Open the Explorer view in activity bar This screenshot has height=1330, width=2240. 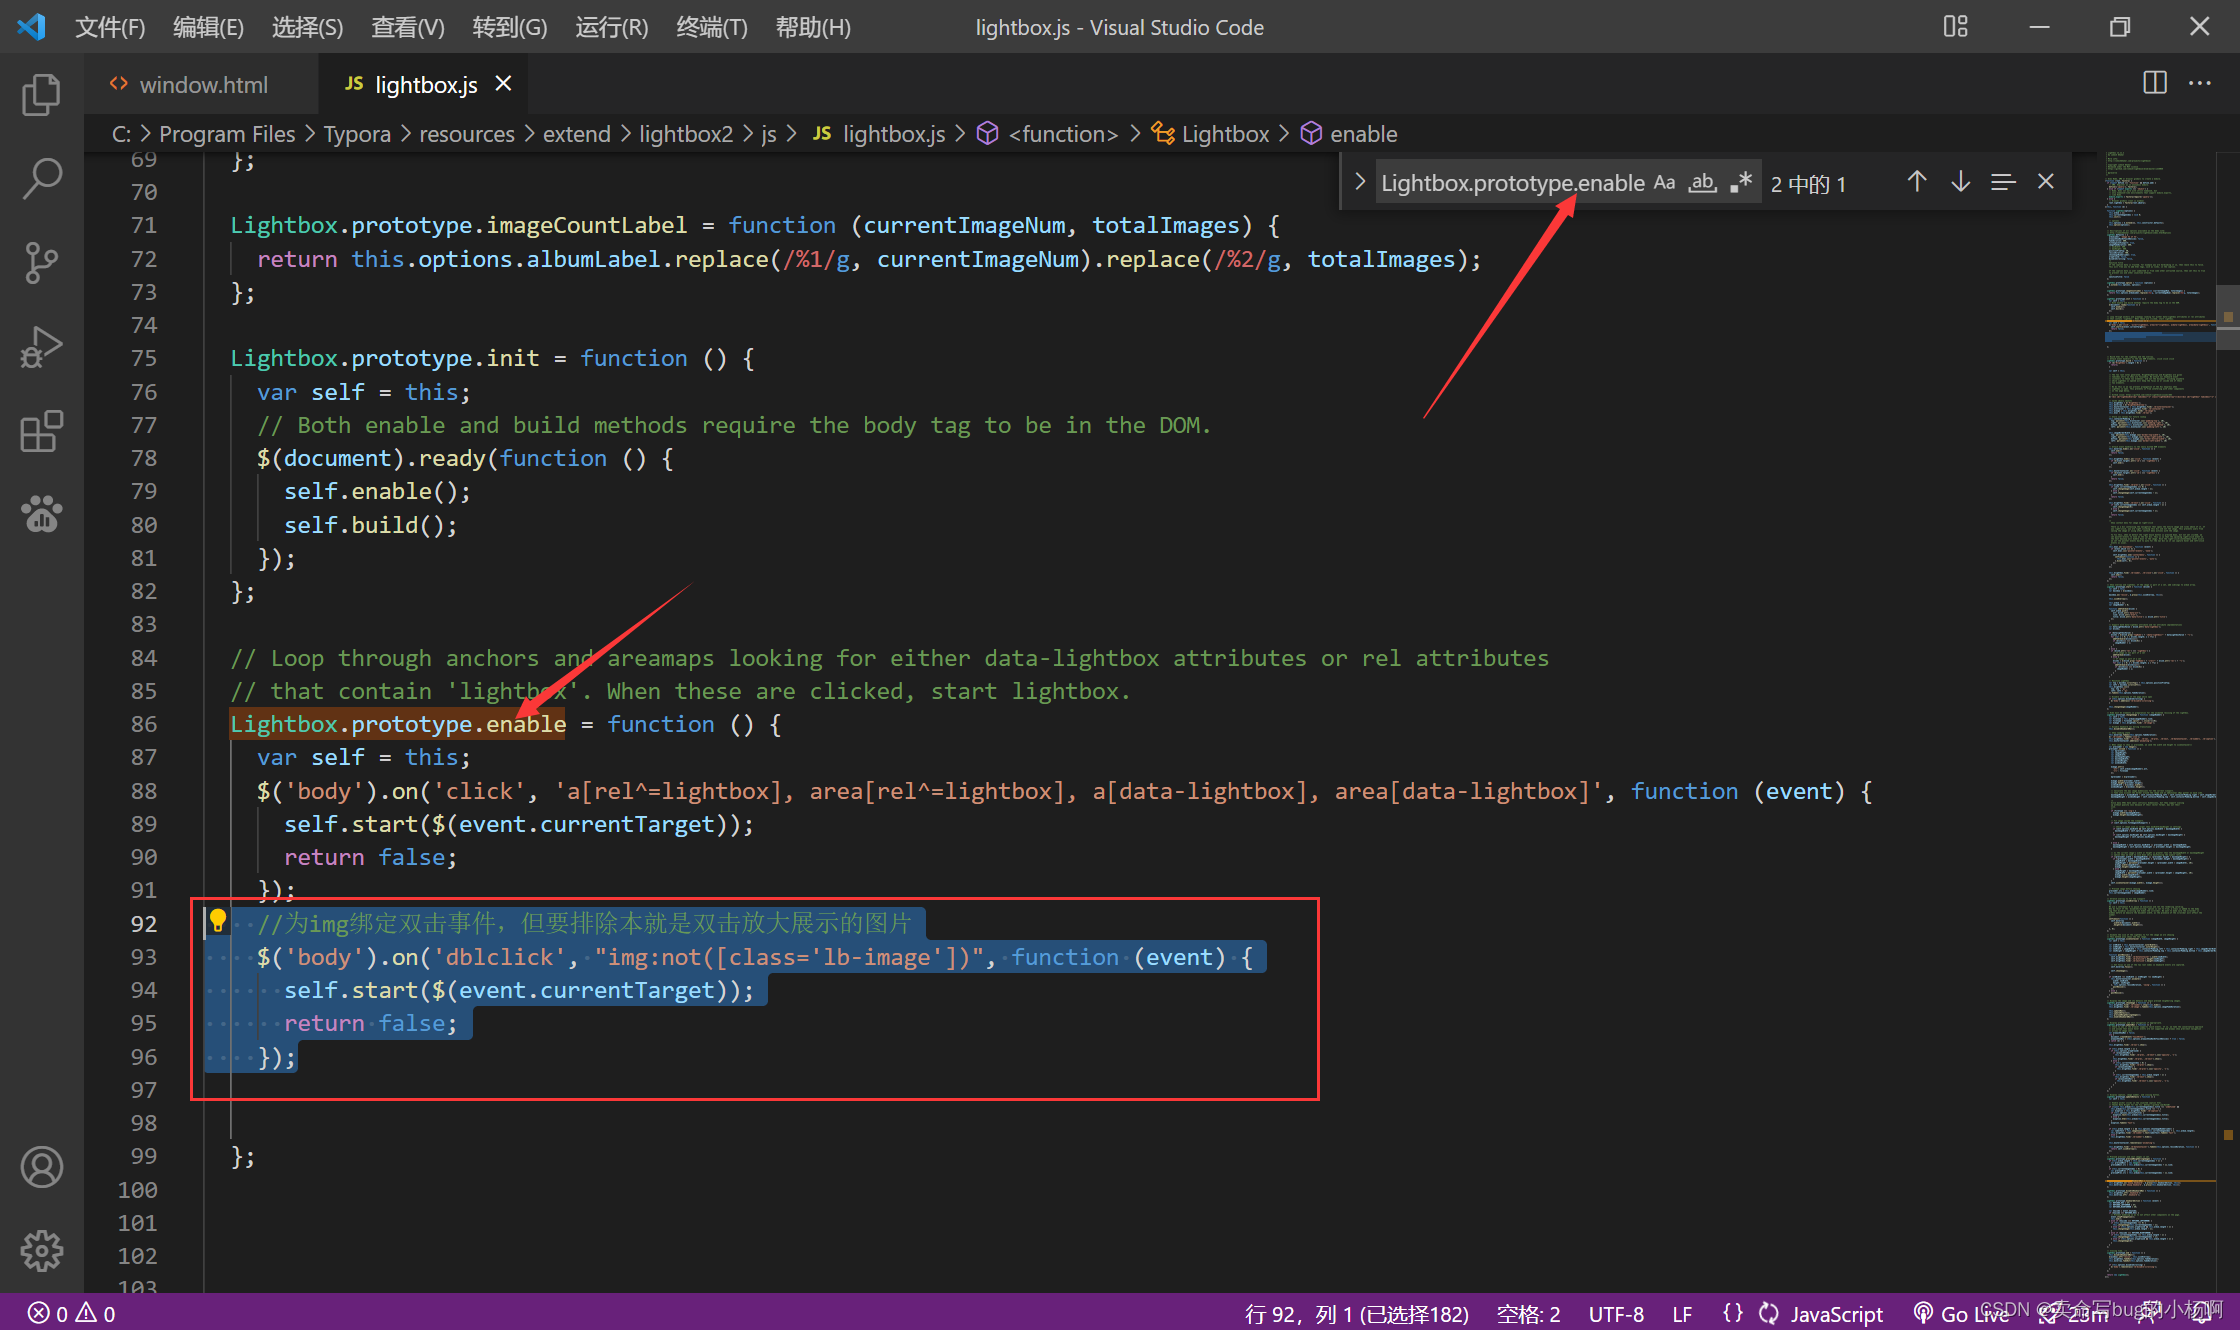click(41, 95)
